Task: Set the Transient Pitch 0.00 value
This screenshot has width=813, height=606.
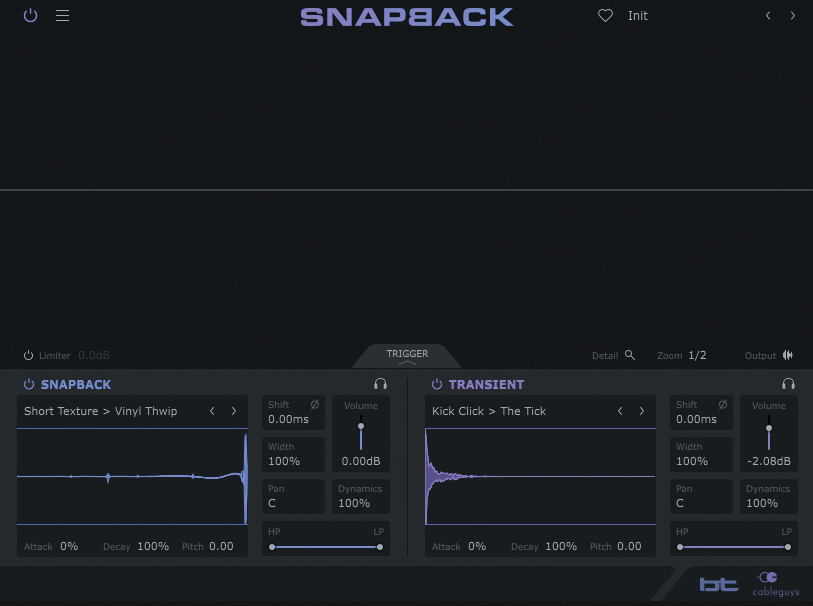Action: click(x=629, y=546)
